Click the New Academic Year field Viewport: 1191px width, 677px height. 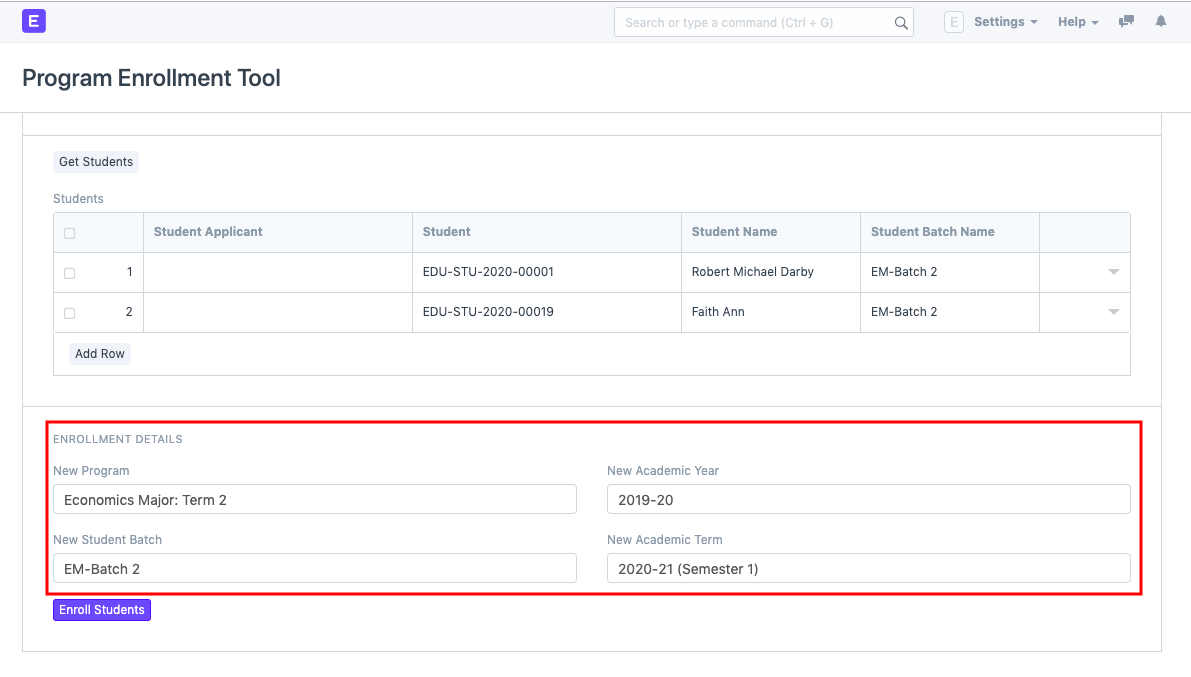[x=868, y=499]
